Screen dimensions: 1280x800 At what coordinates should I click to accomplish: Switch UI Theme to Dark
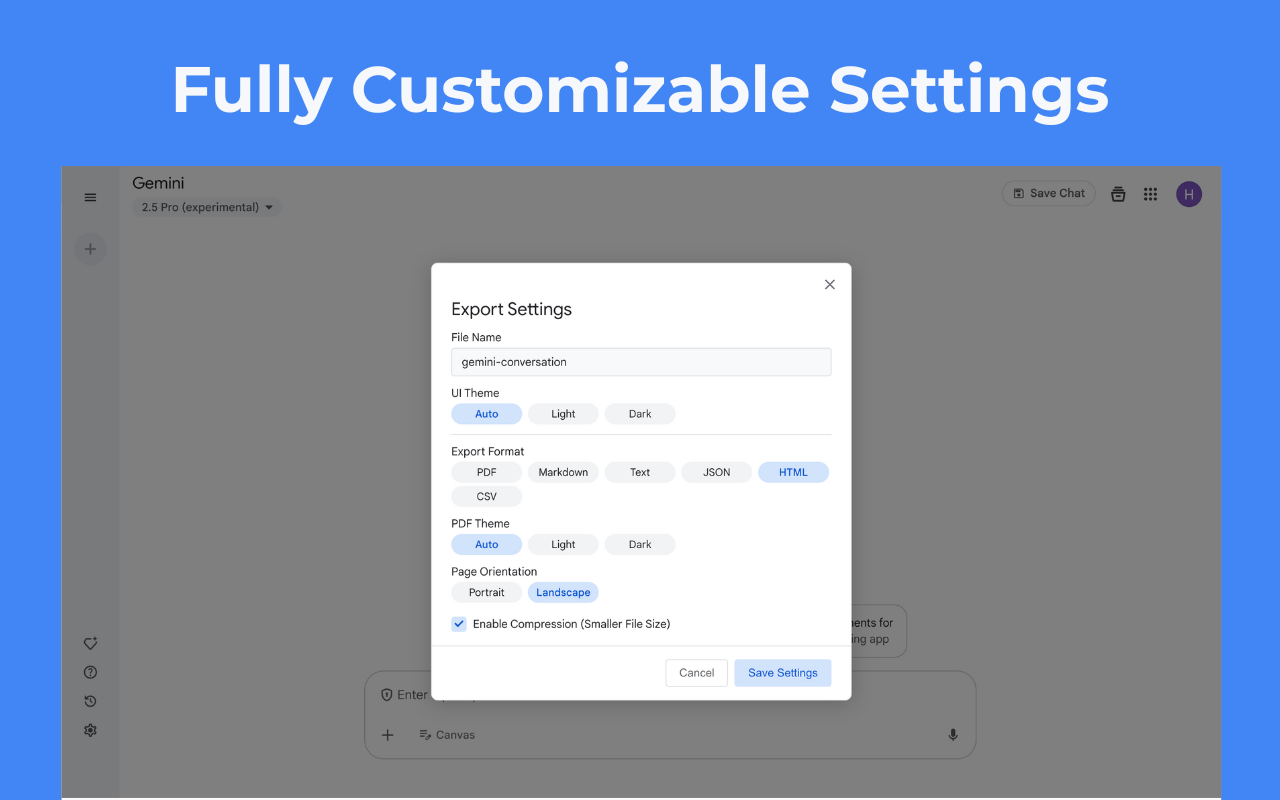click(639, 413)
